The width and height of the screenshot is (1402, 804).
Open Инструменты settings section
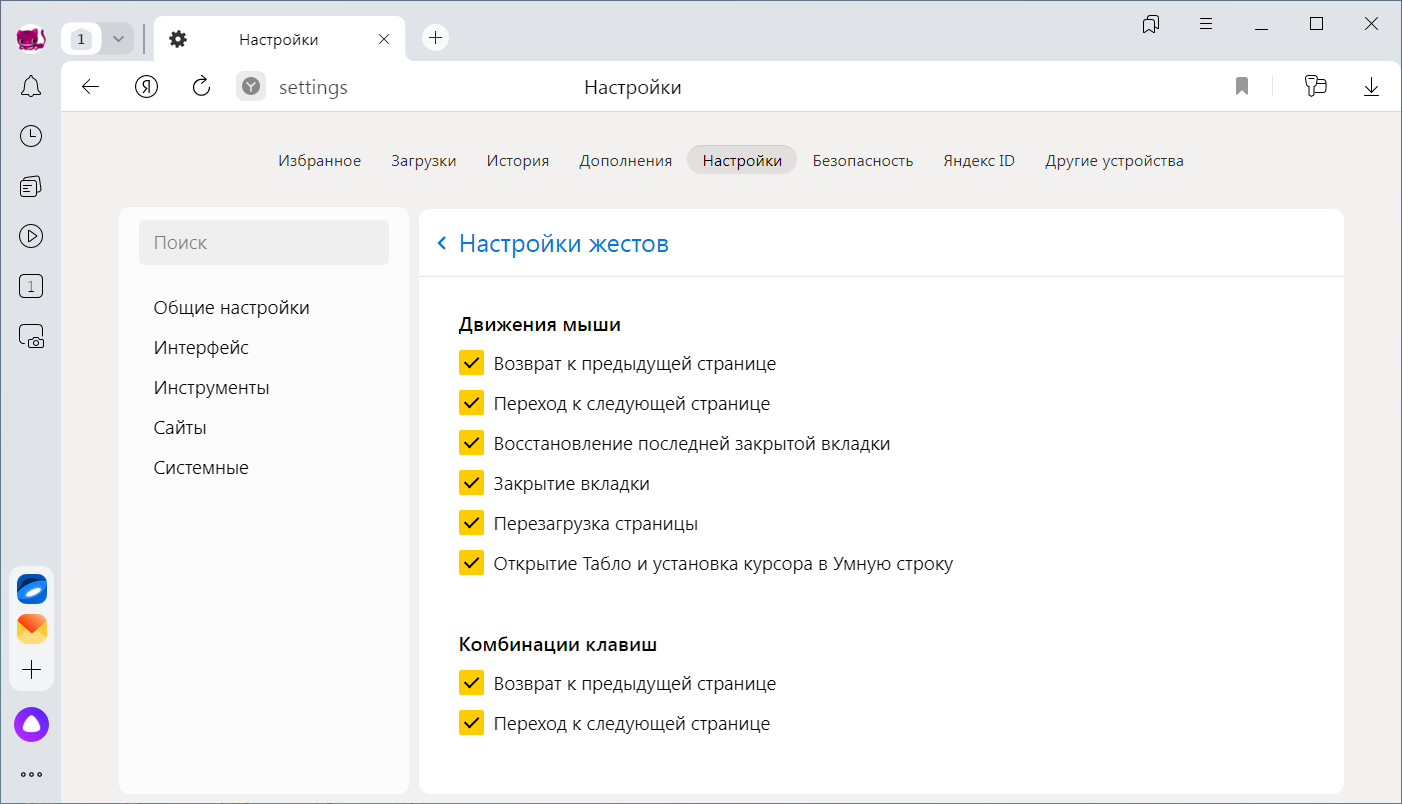click(x=212, y=387)
